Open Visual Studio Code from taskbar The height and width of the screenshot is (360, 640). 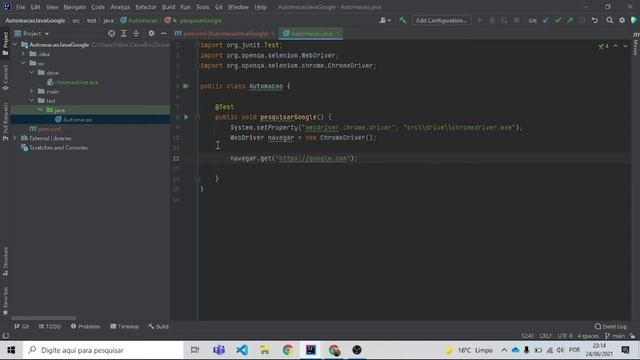click(242, 350)
